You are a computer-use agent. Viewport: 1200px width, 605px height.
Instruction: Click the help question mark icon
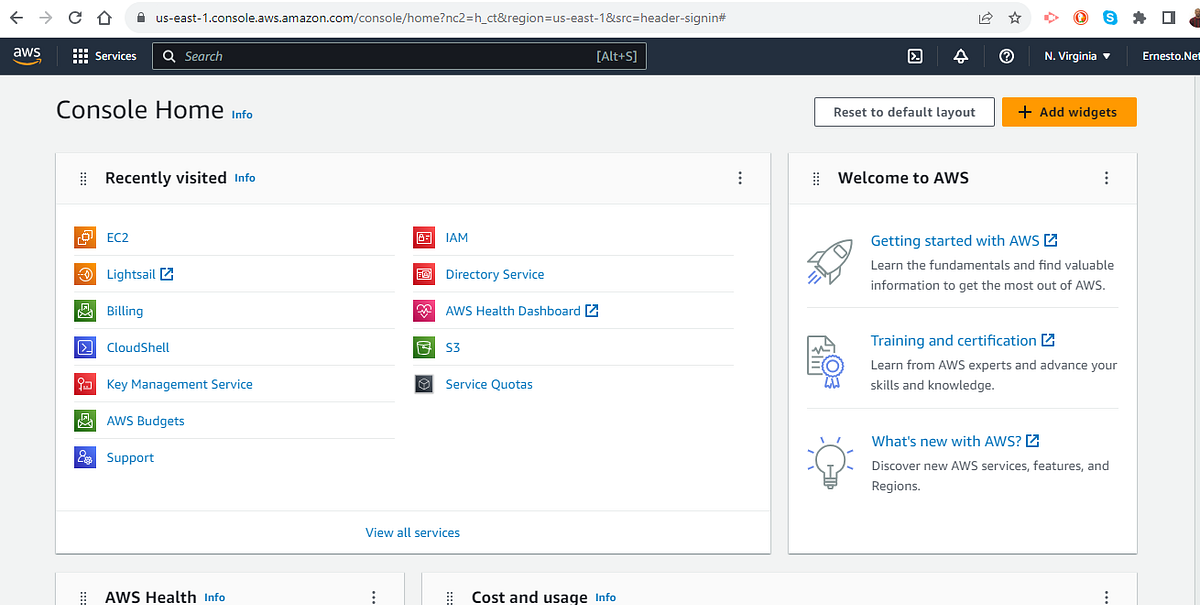(x=1006, y=56)
